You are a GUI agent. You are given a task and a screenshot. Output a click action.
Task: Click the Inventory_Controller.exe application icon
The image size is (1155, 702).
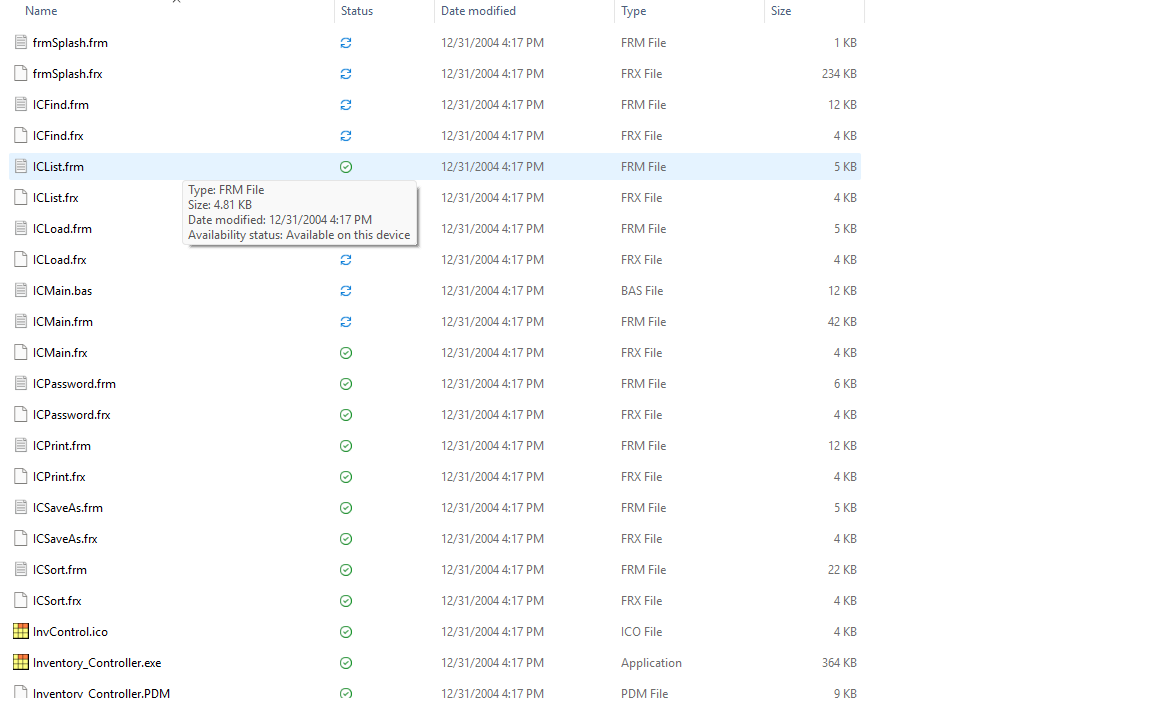tap(20, 663)
